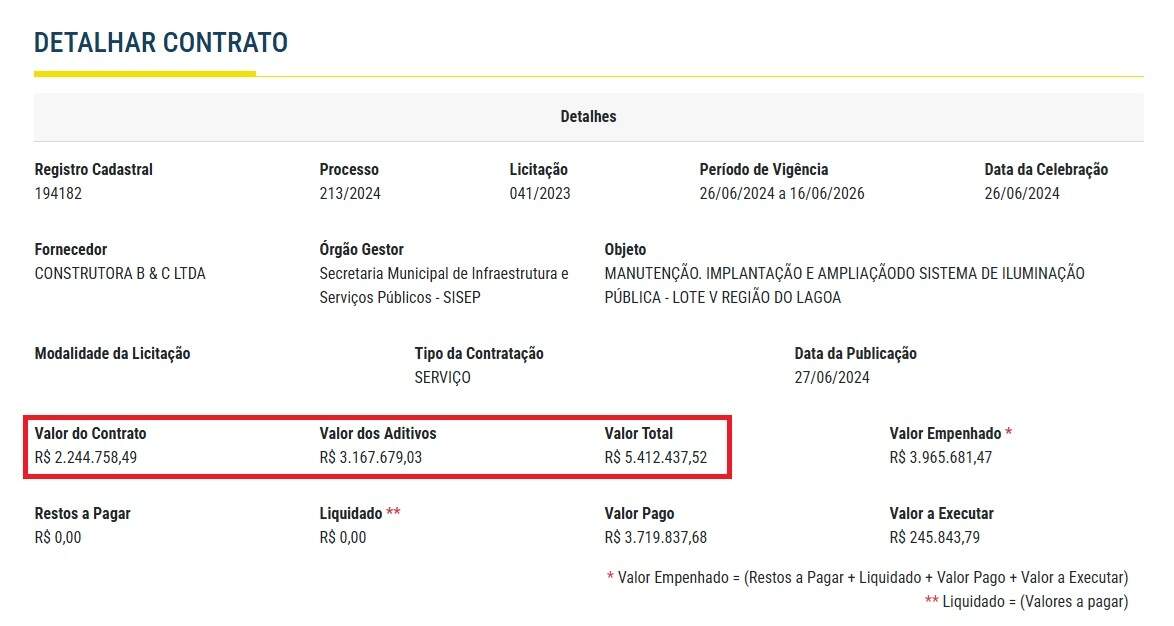
Task: Click the DETALHAR CONTRATO page title
Action: point(161,43)
